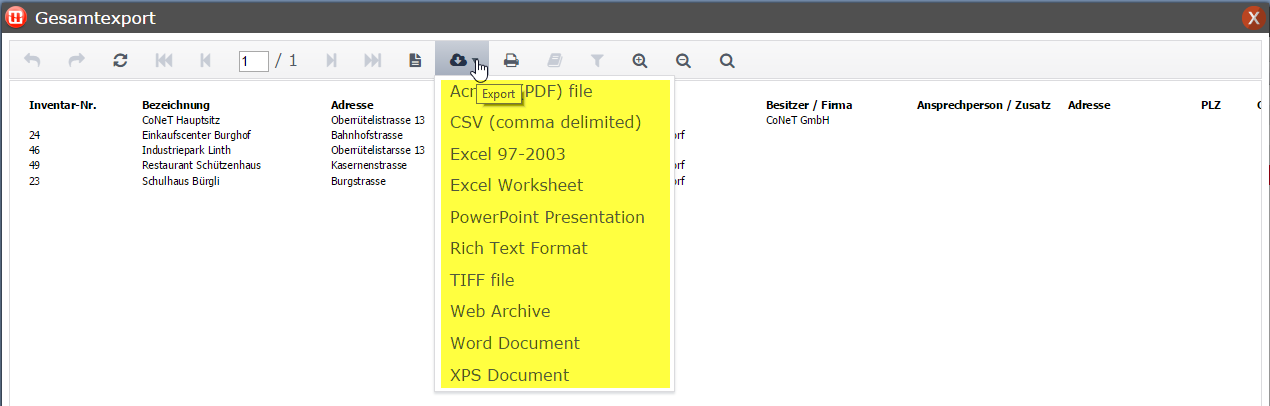
Task: Click the Inventar-Nr. column header
Action: tap(63, 105)
